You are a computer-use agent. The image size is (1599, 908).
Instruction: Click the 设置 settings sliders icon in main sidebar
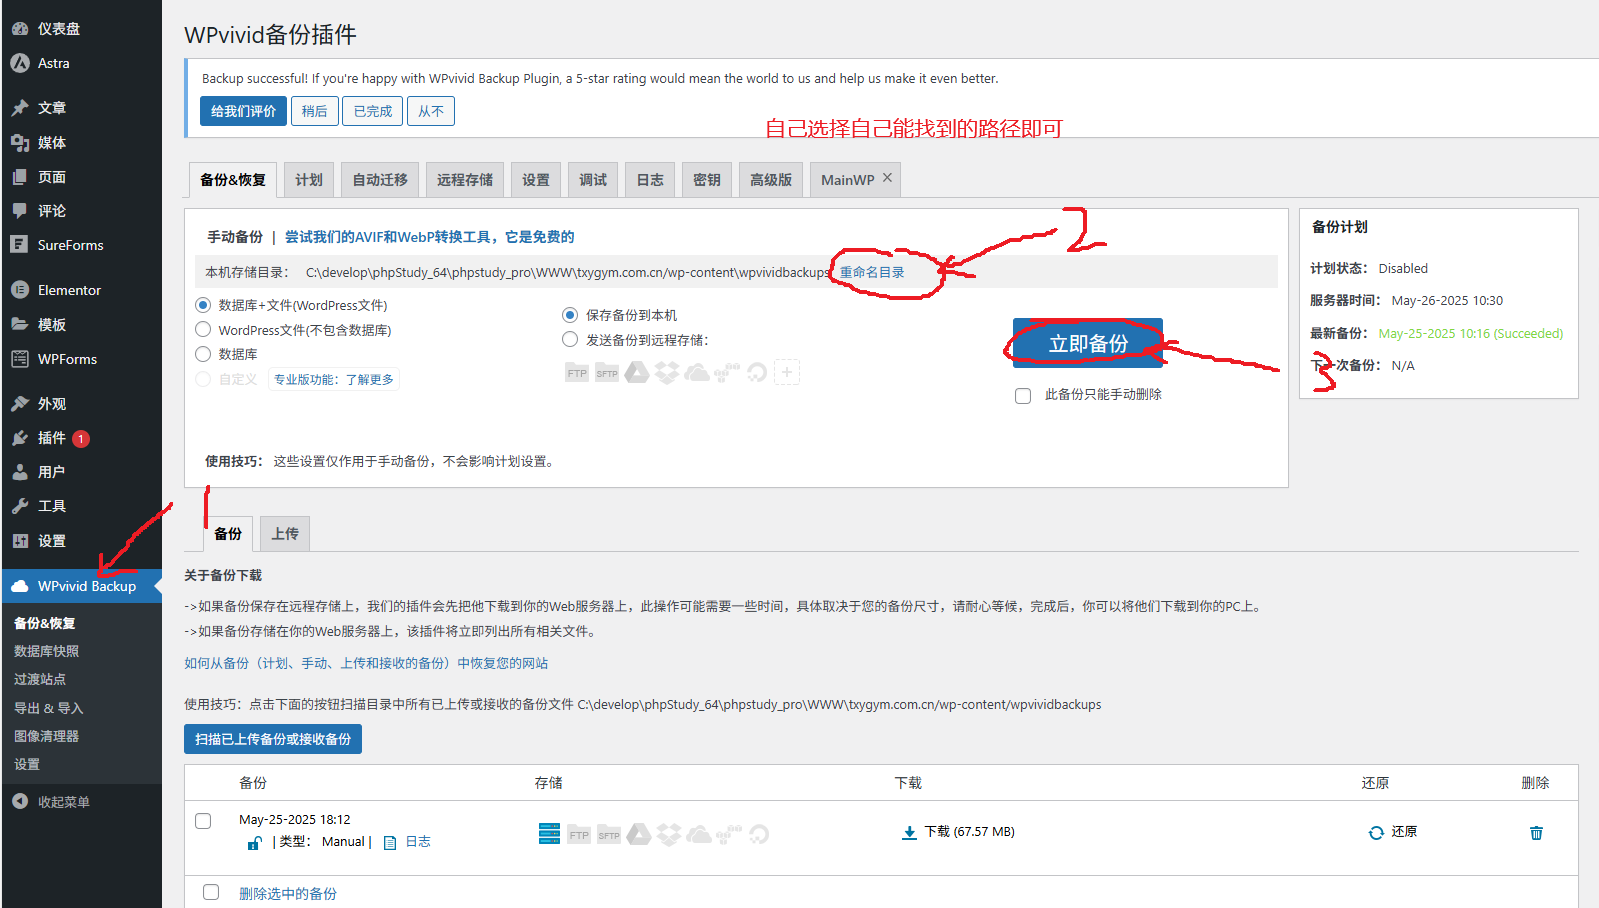pos(20,541)
